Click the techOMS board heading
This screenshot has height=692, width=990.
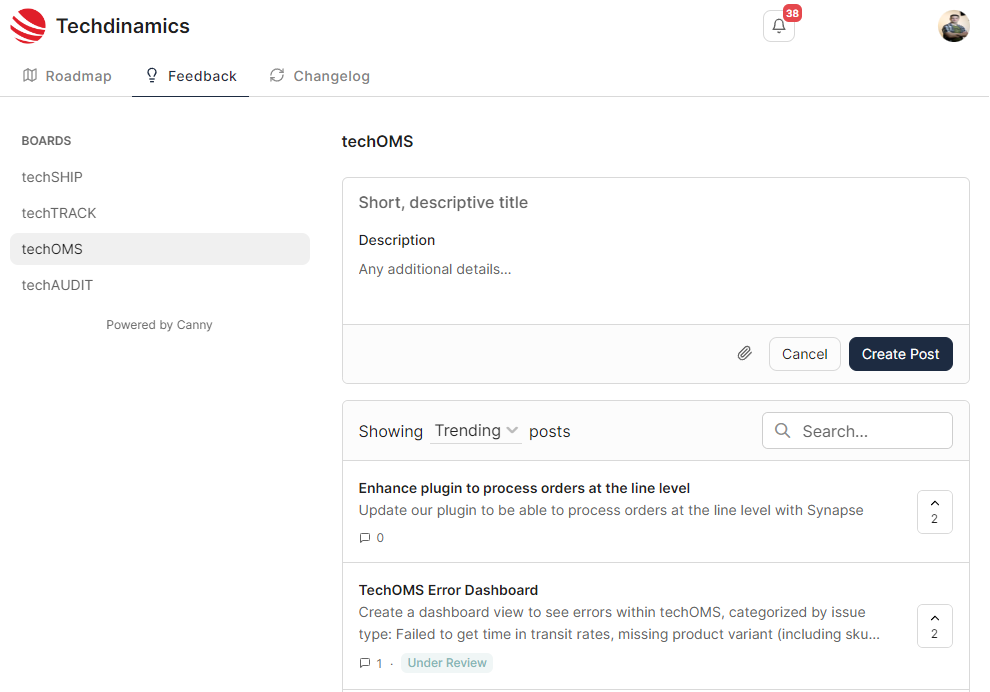coord(378,141)
